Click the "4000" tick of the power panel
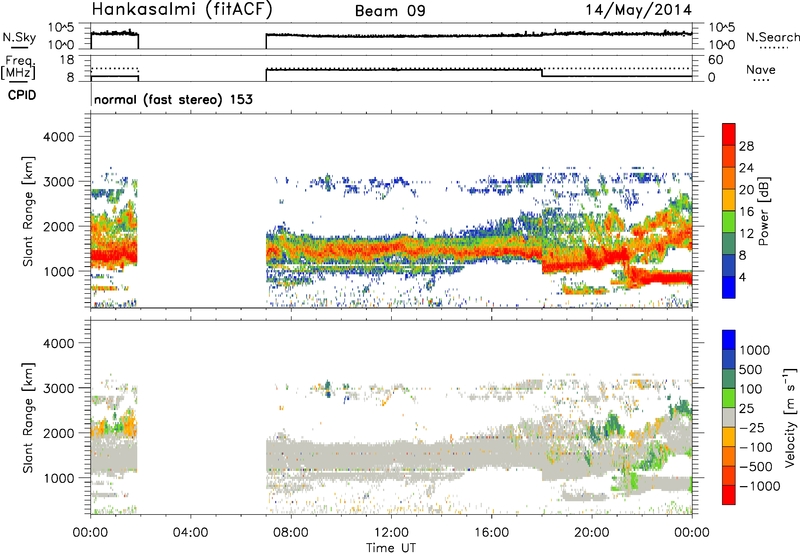800x554 pixels. pyautogui.click(x=58, y=137)
